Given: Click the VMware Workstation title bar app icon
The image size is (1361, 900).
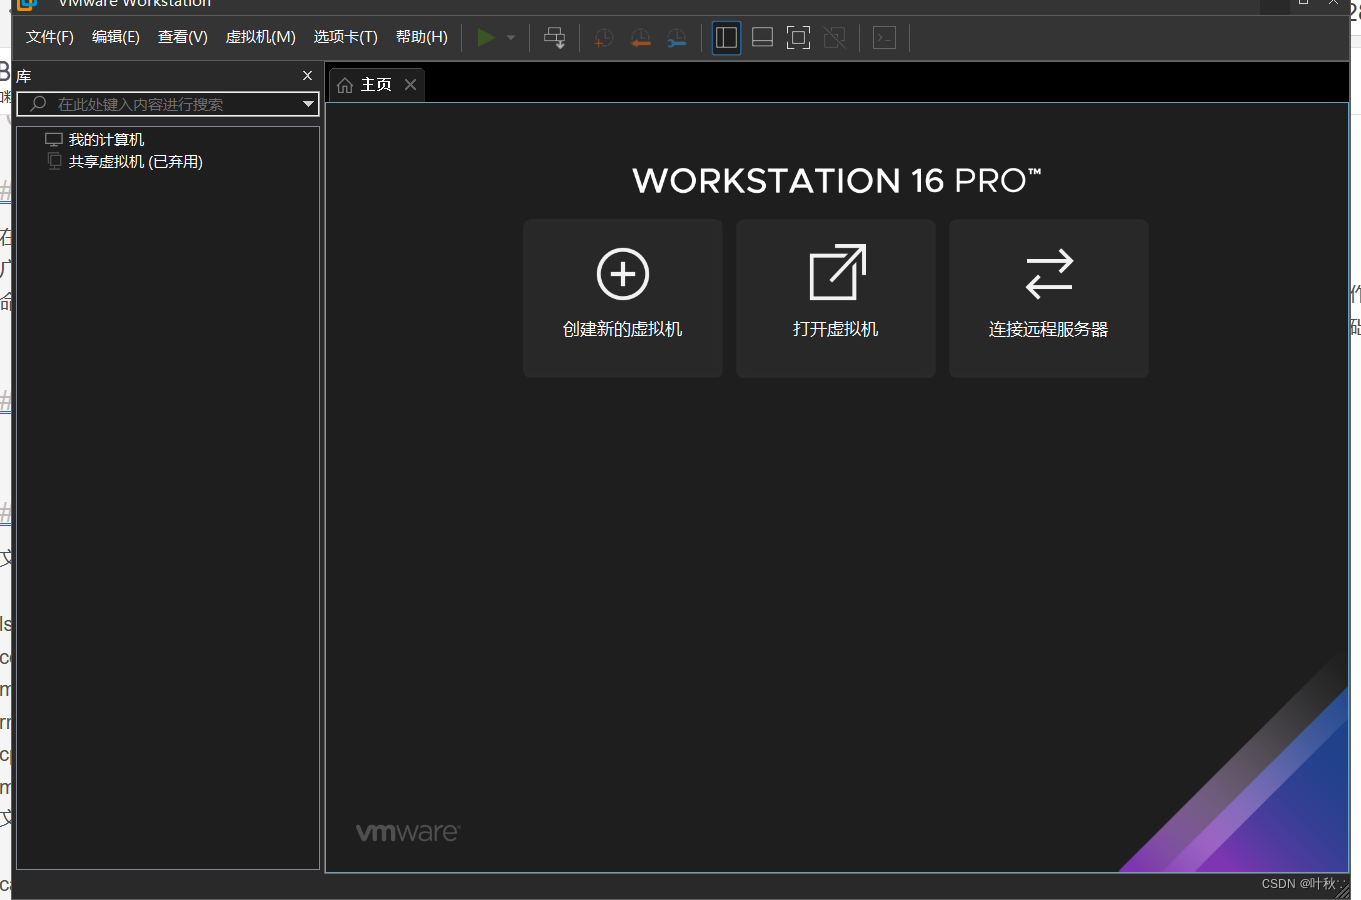Looking at the screenshot, I should [27, 4].
